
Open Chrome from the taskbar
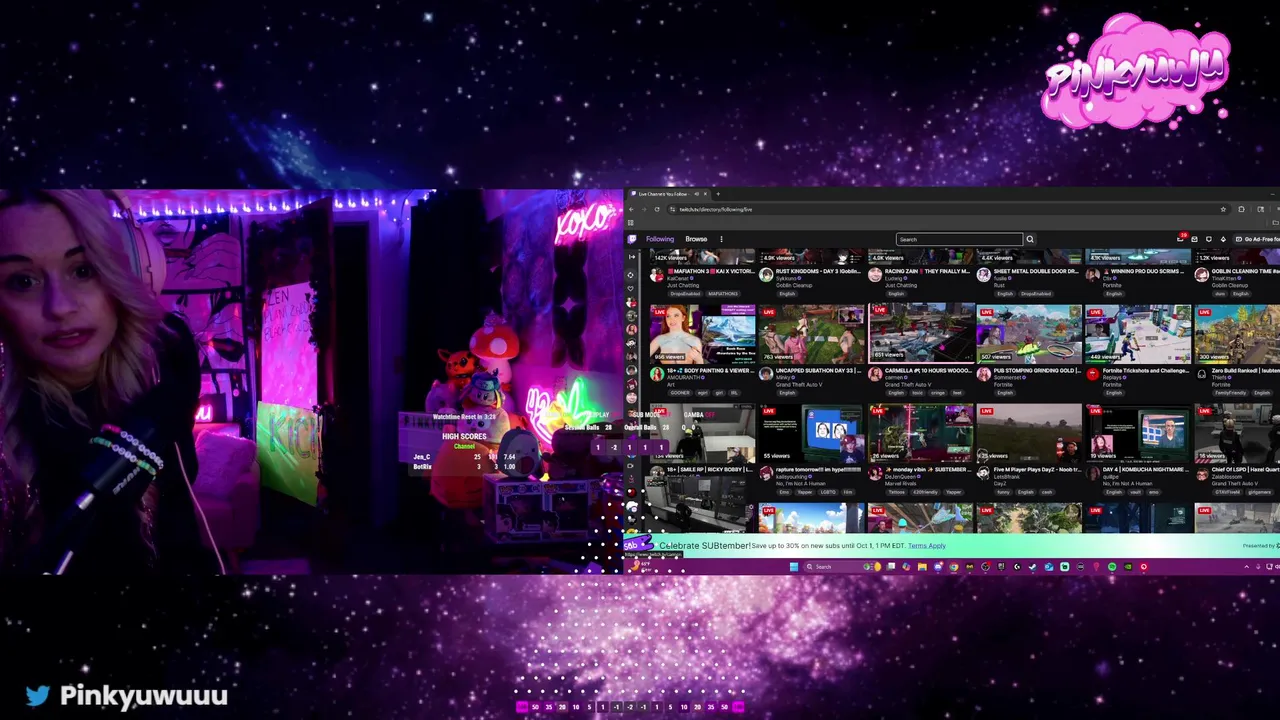point(954,567)
